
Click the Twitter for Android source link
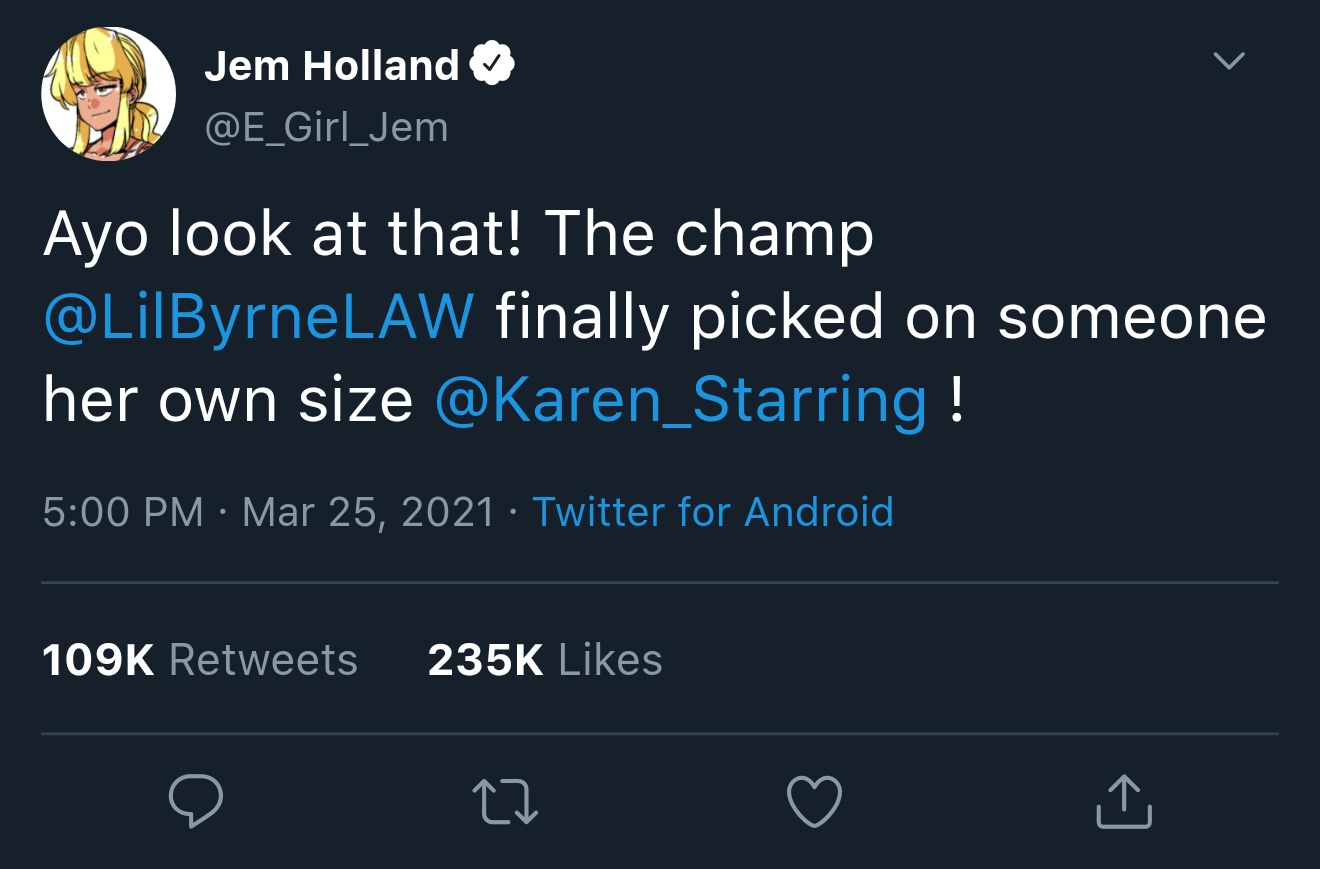click(712, 512)
